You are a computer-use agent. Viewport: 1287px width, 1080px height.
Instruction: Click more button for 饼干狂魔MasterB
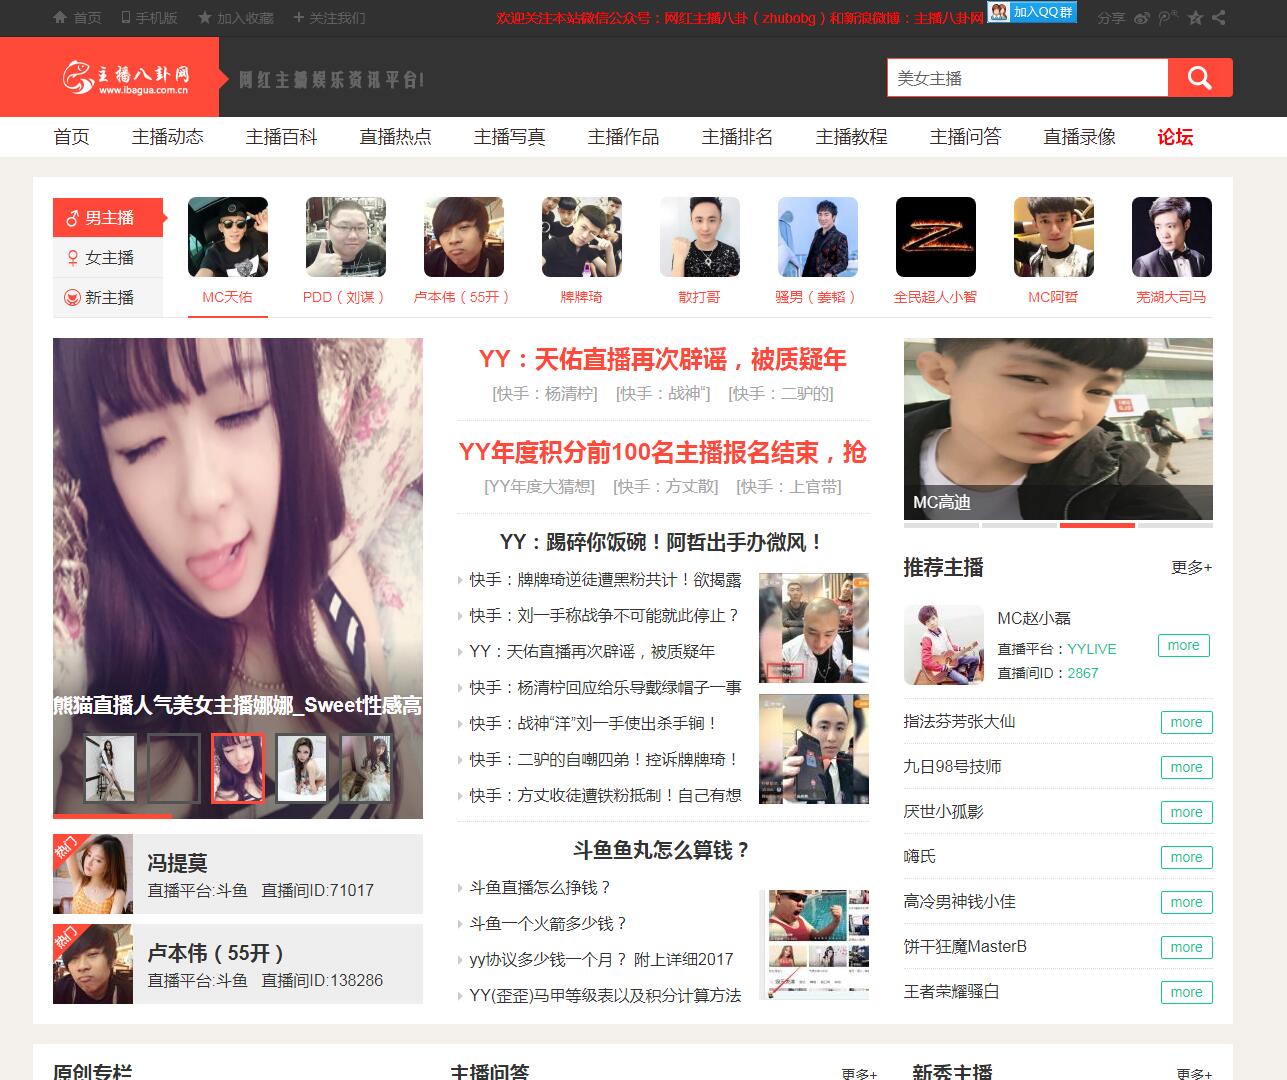[x=1187, y=948]
